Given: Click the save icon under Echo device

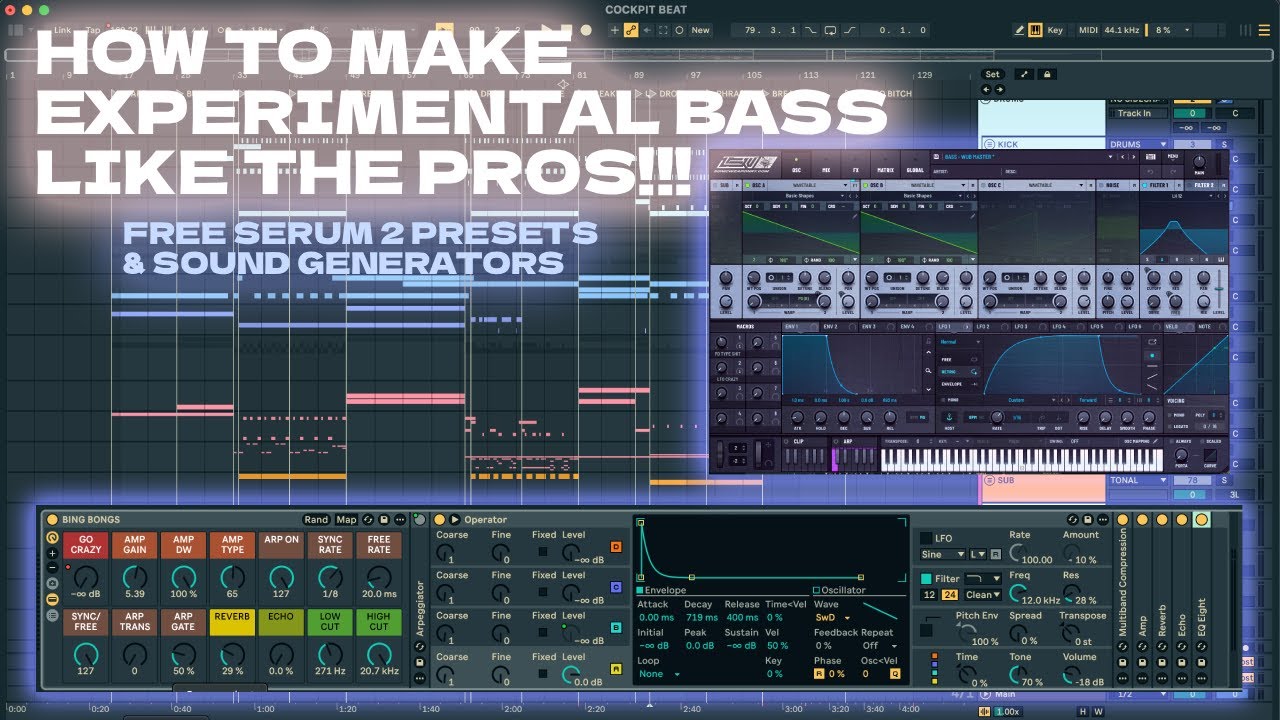Looking at the screenshot, I should click(x=1182, y=663).
